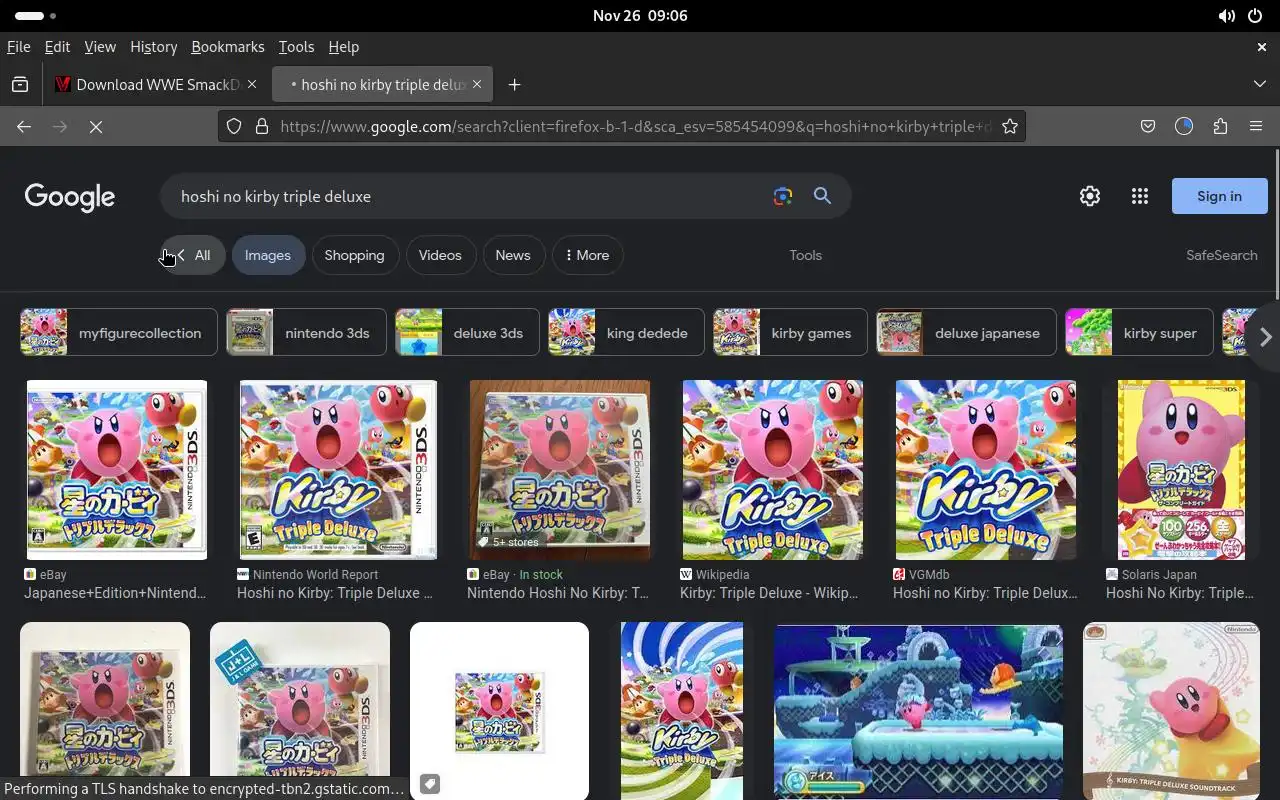Show more suggestion chips with right arrow

click(x=1265, y=337)
